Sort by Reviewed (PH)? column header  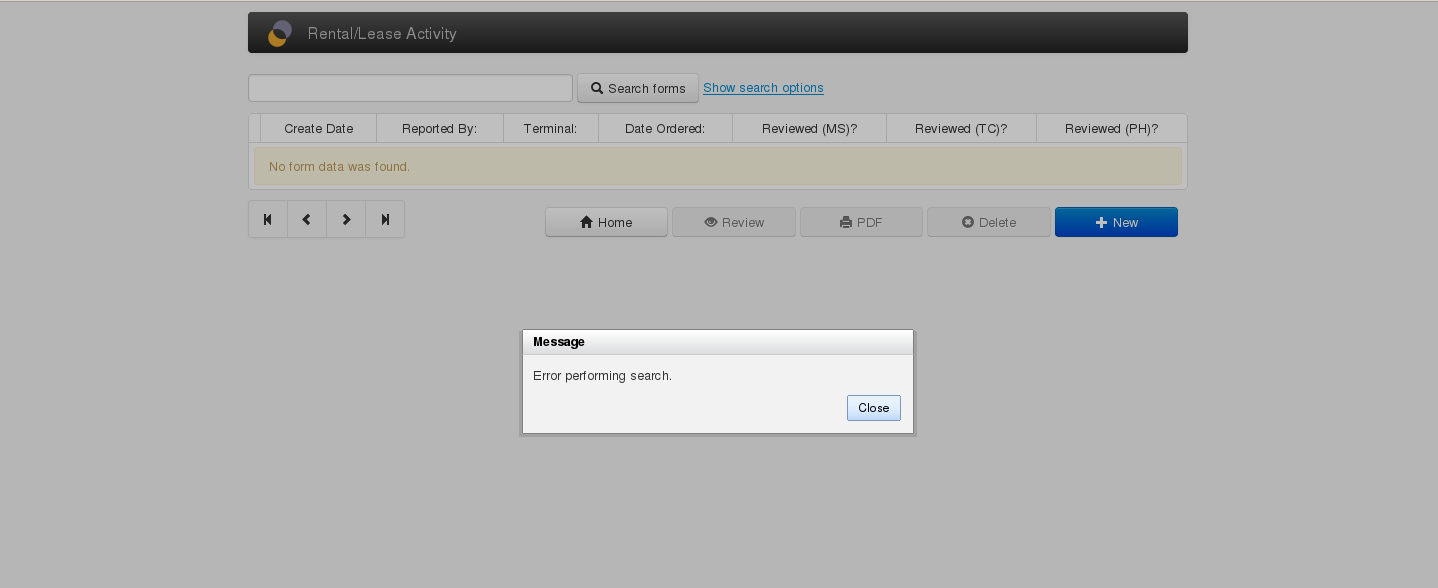(x=1111, y=129)
